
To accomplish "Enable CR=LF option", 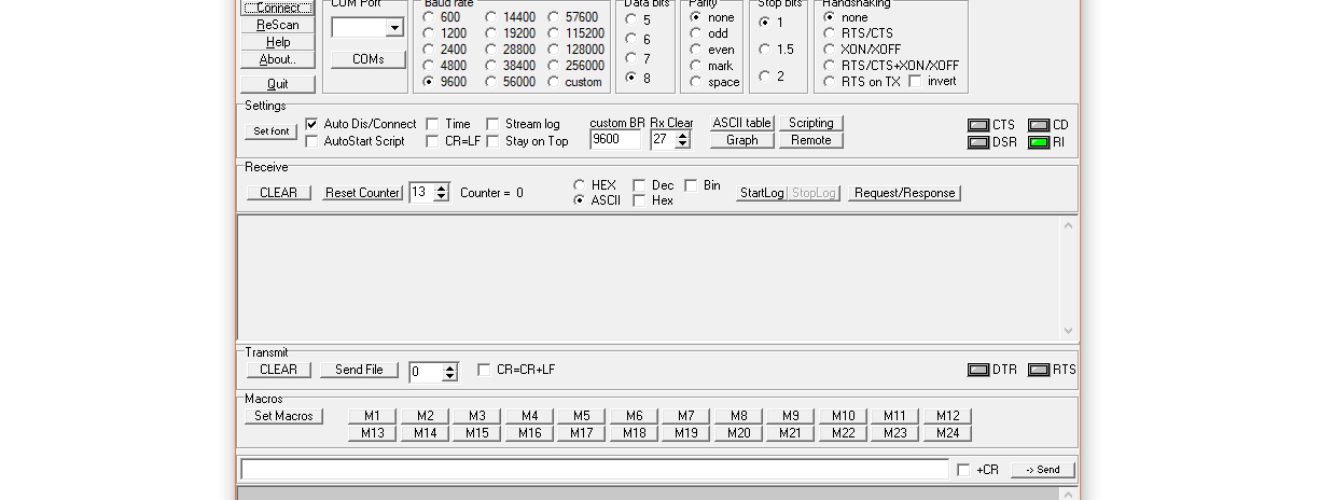I will click(432, 141).
